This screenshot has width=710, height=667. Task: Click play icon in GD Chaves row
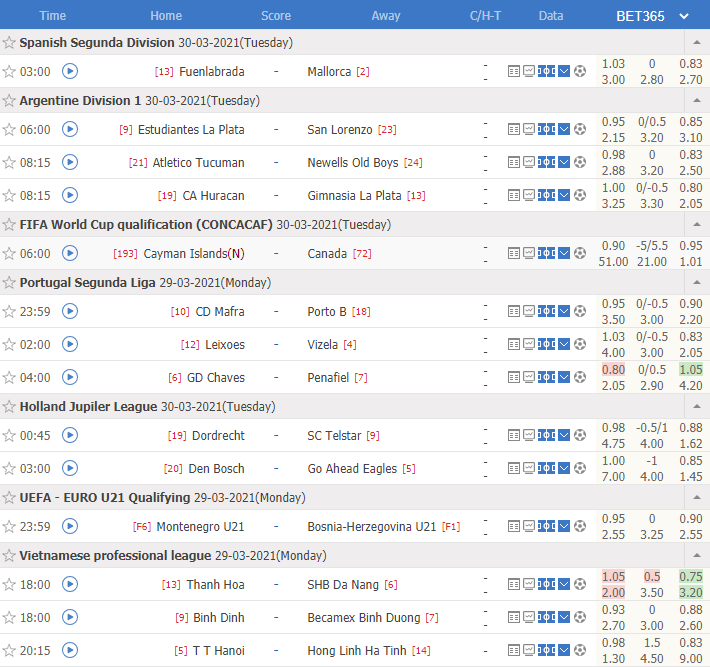pos(70,377)
